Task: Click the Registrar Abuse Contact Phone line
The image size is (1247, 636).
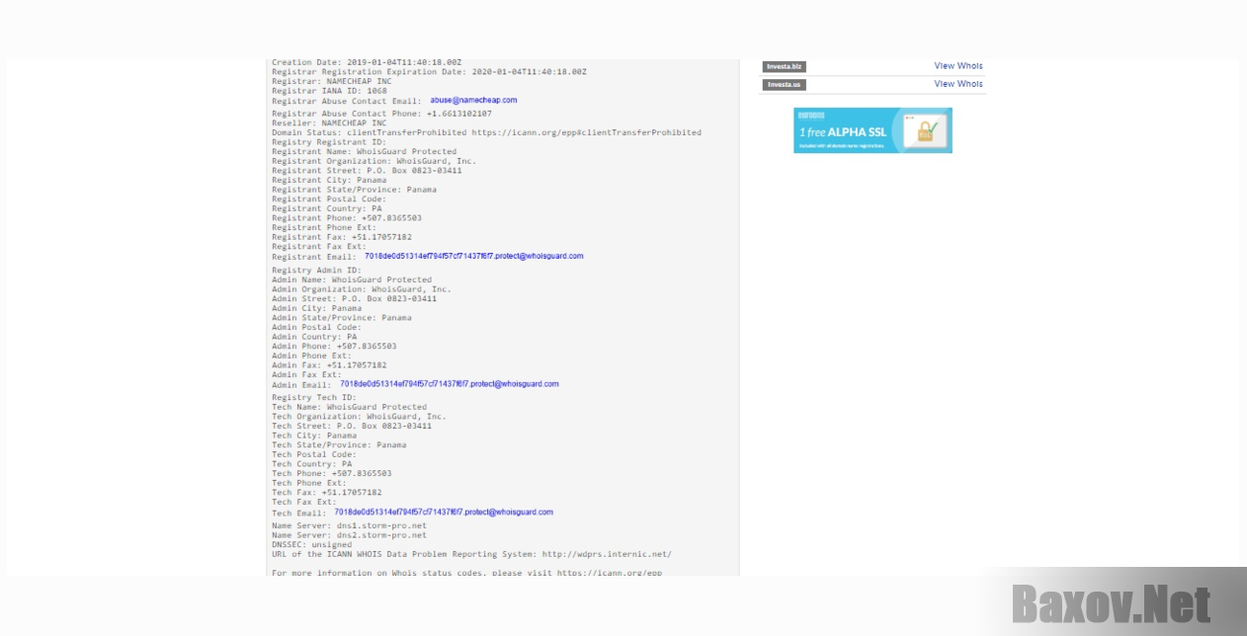Action: 382,114
